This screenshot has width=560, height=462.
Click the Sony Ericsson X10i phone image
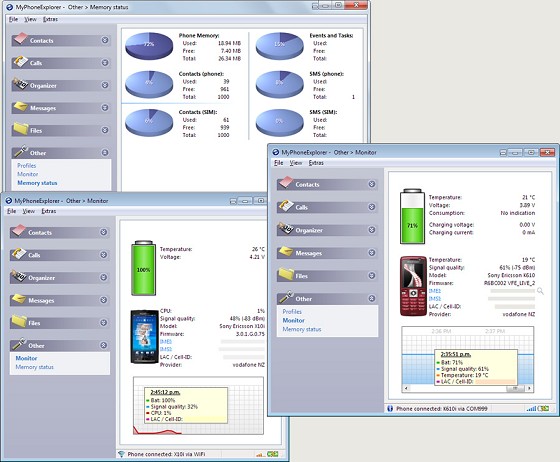(x=144, y=337)
